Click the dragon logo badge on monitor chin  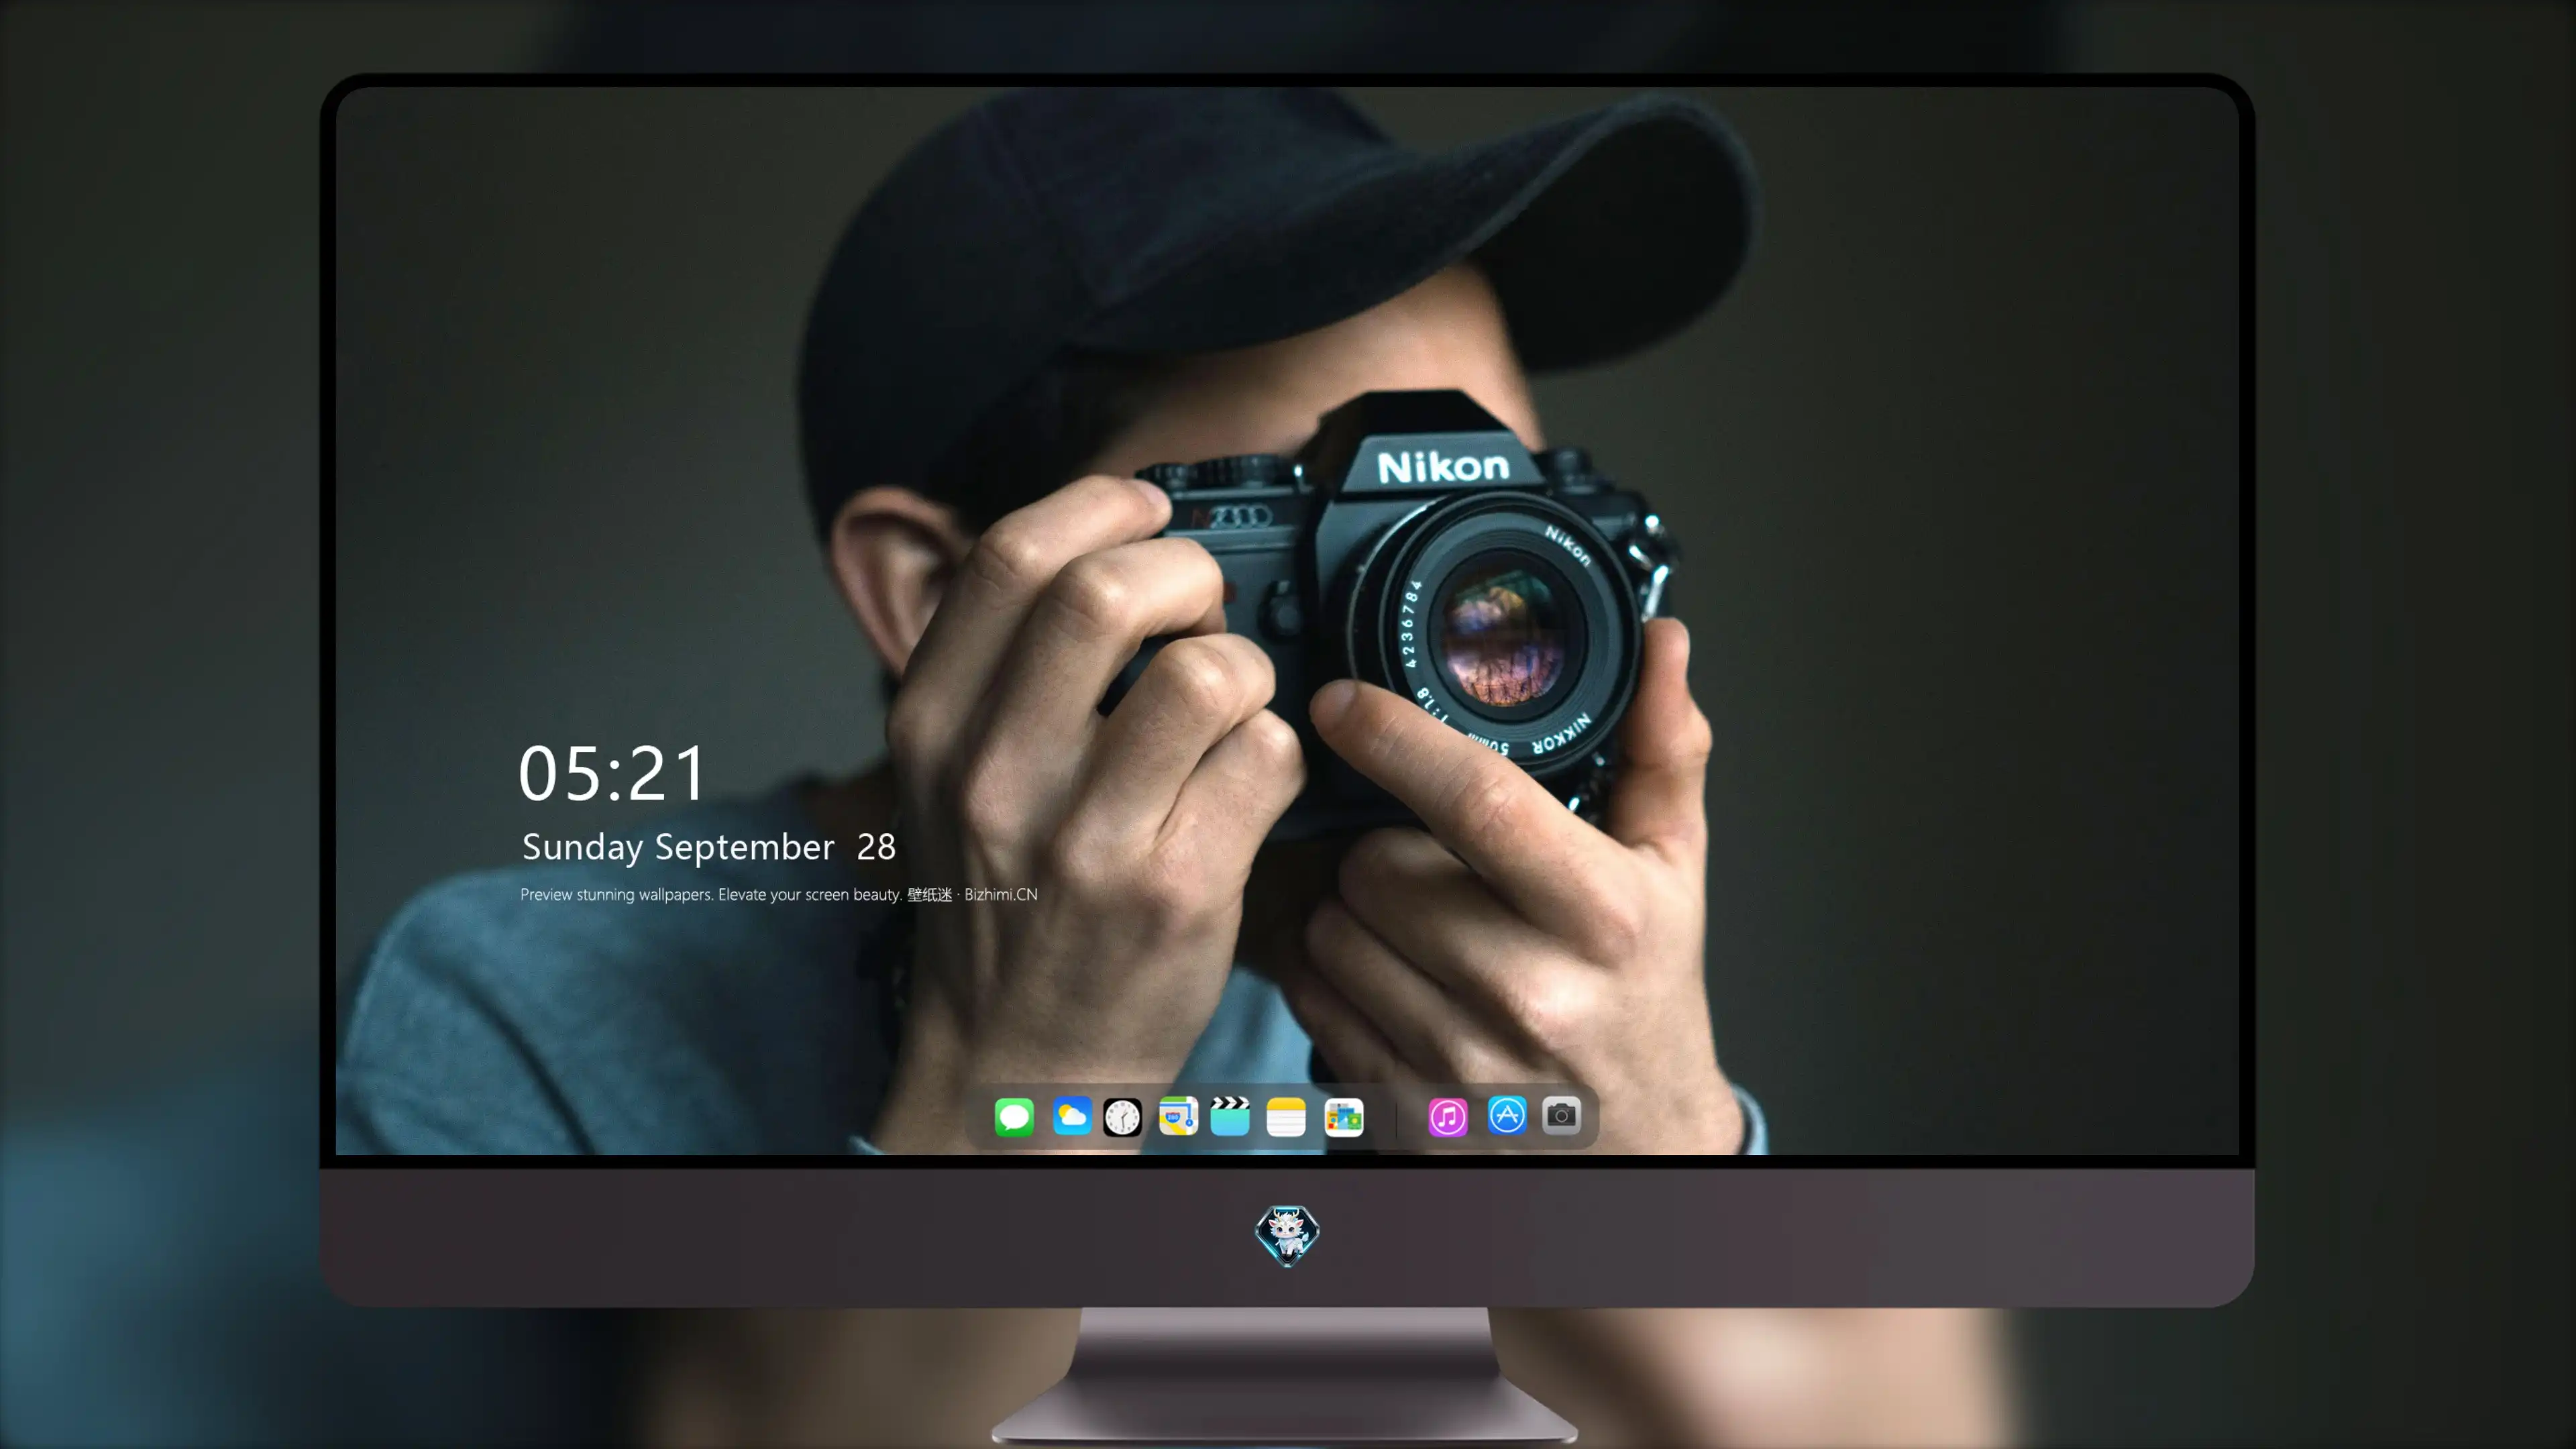1287,1236
